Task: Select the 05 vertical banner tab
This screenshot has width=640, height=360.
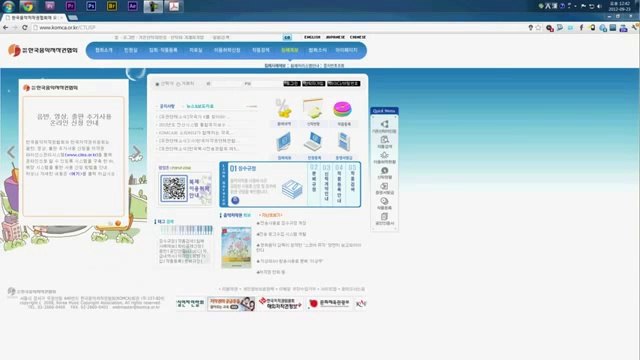Action: click(x=352, y=184)
